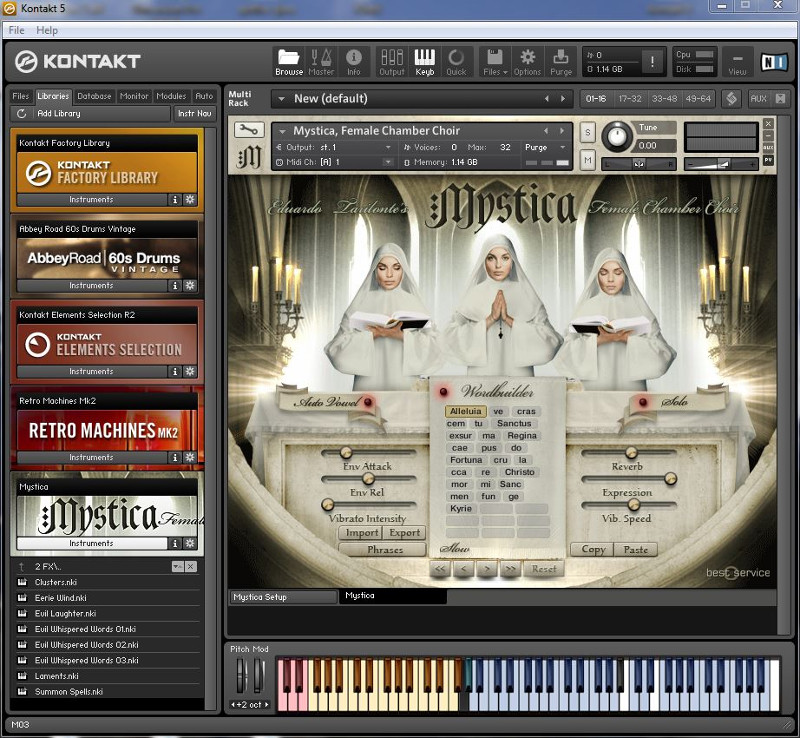The image size is (800, 738).
Task: Click the Reset button below the Wordbuilder
Action: (544, 569)
